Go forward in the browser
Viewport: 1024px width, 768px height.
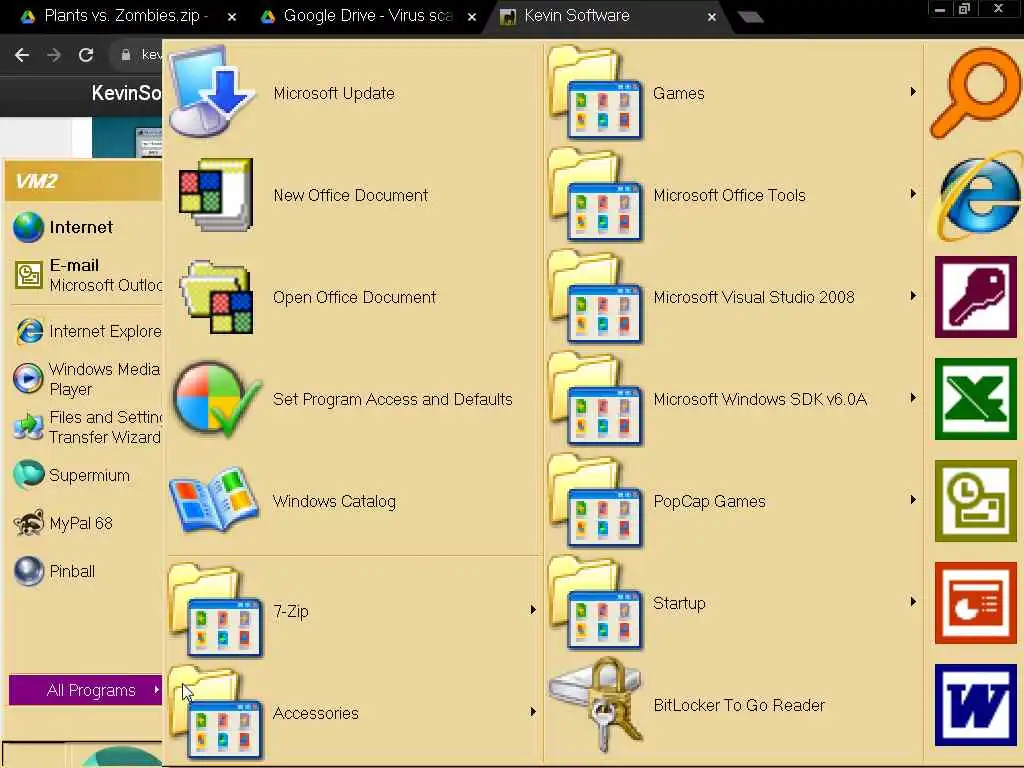point(54,55)
